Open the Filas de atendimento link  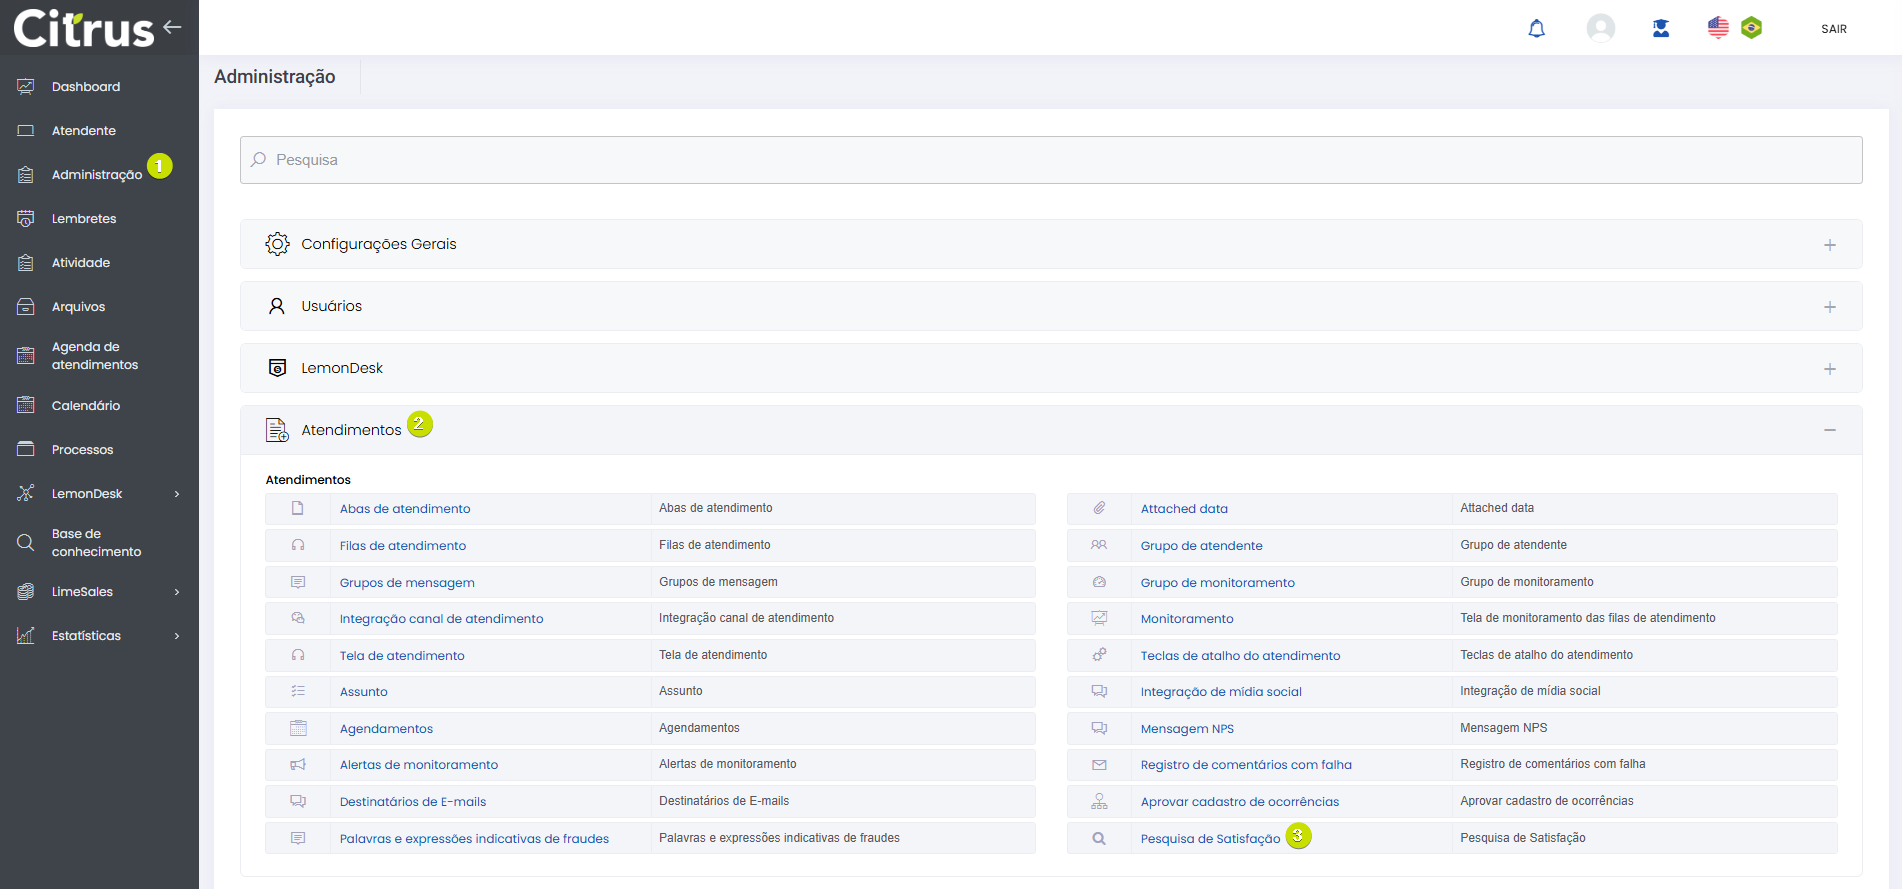tap(402, 546)
